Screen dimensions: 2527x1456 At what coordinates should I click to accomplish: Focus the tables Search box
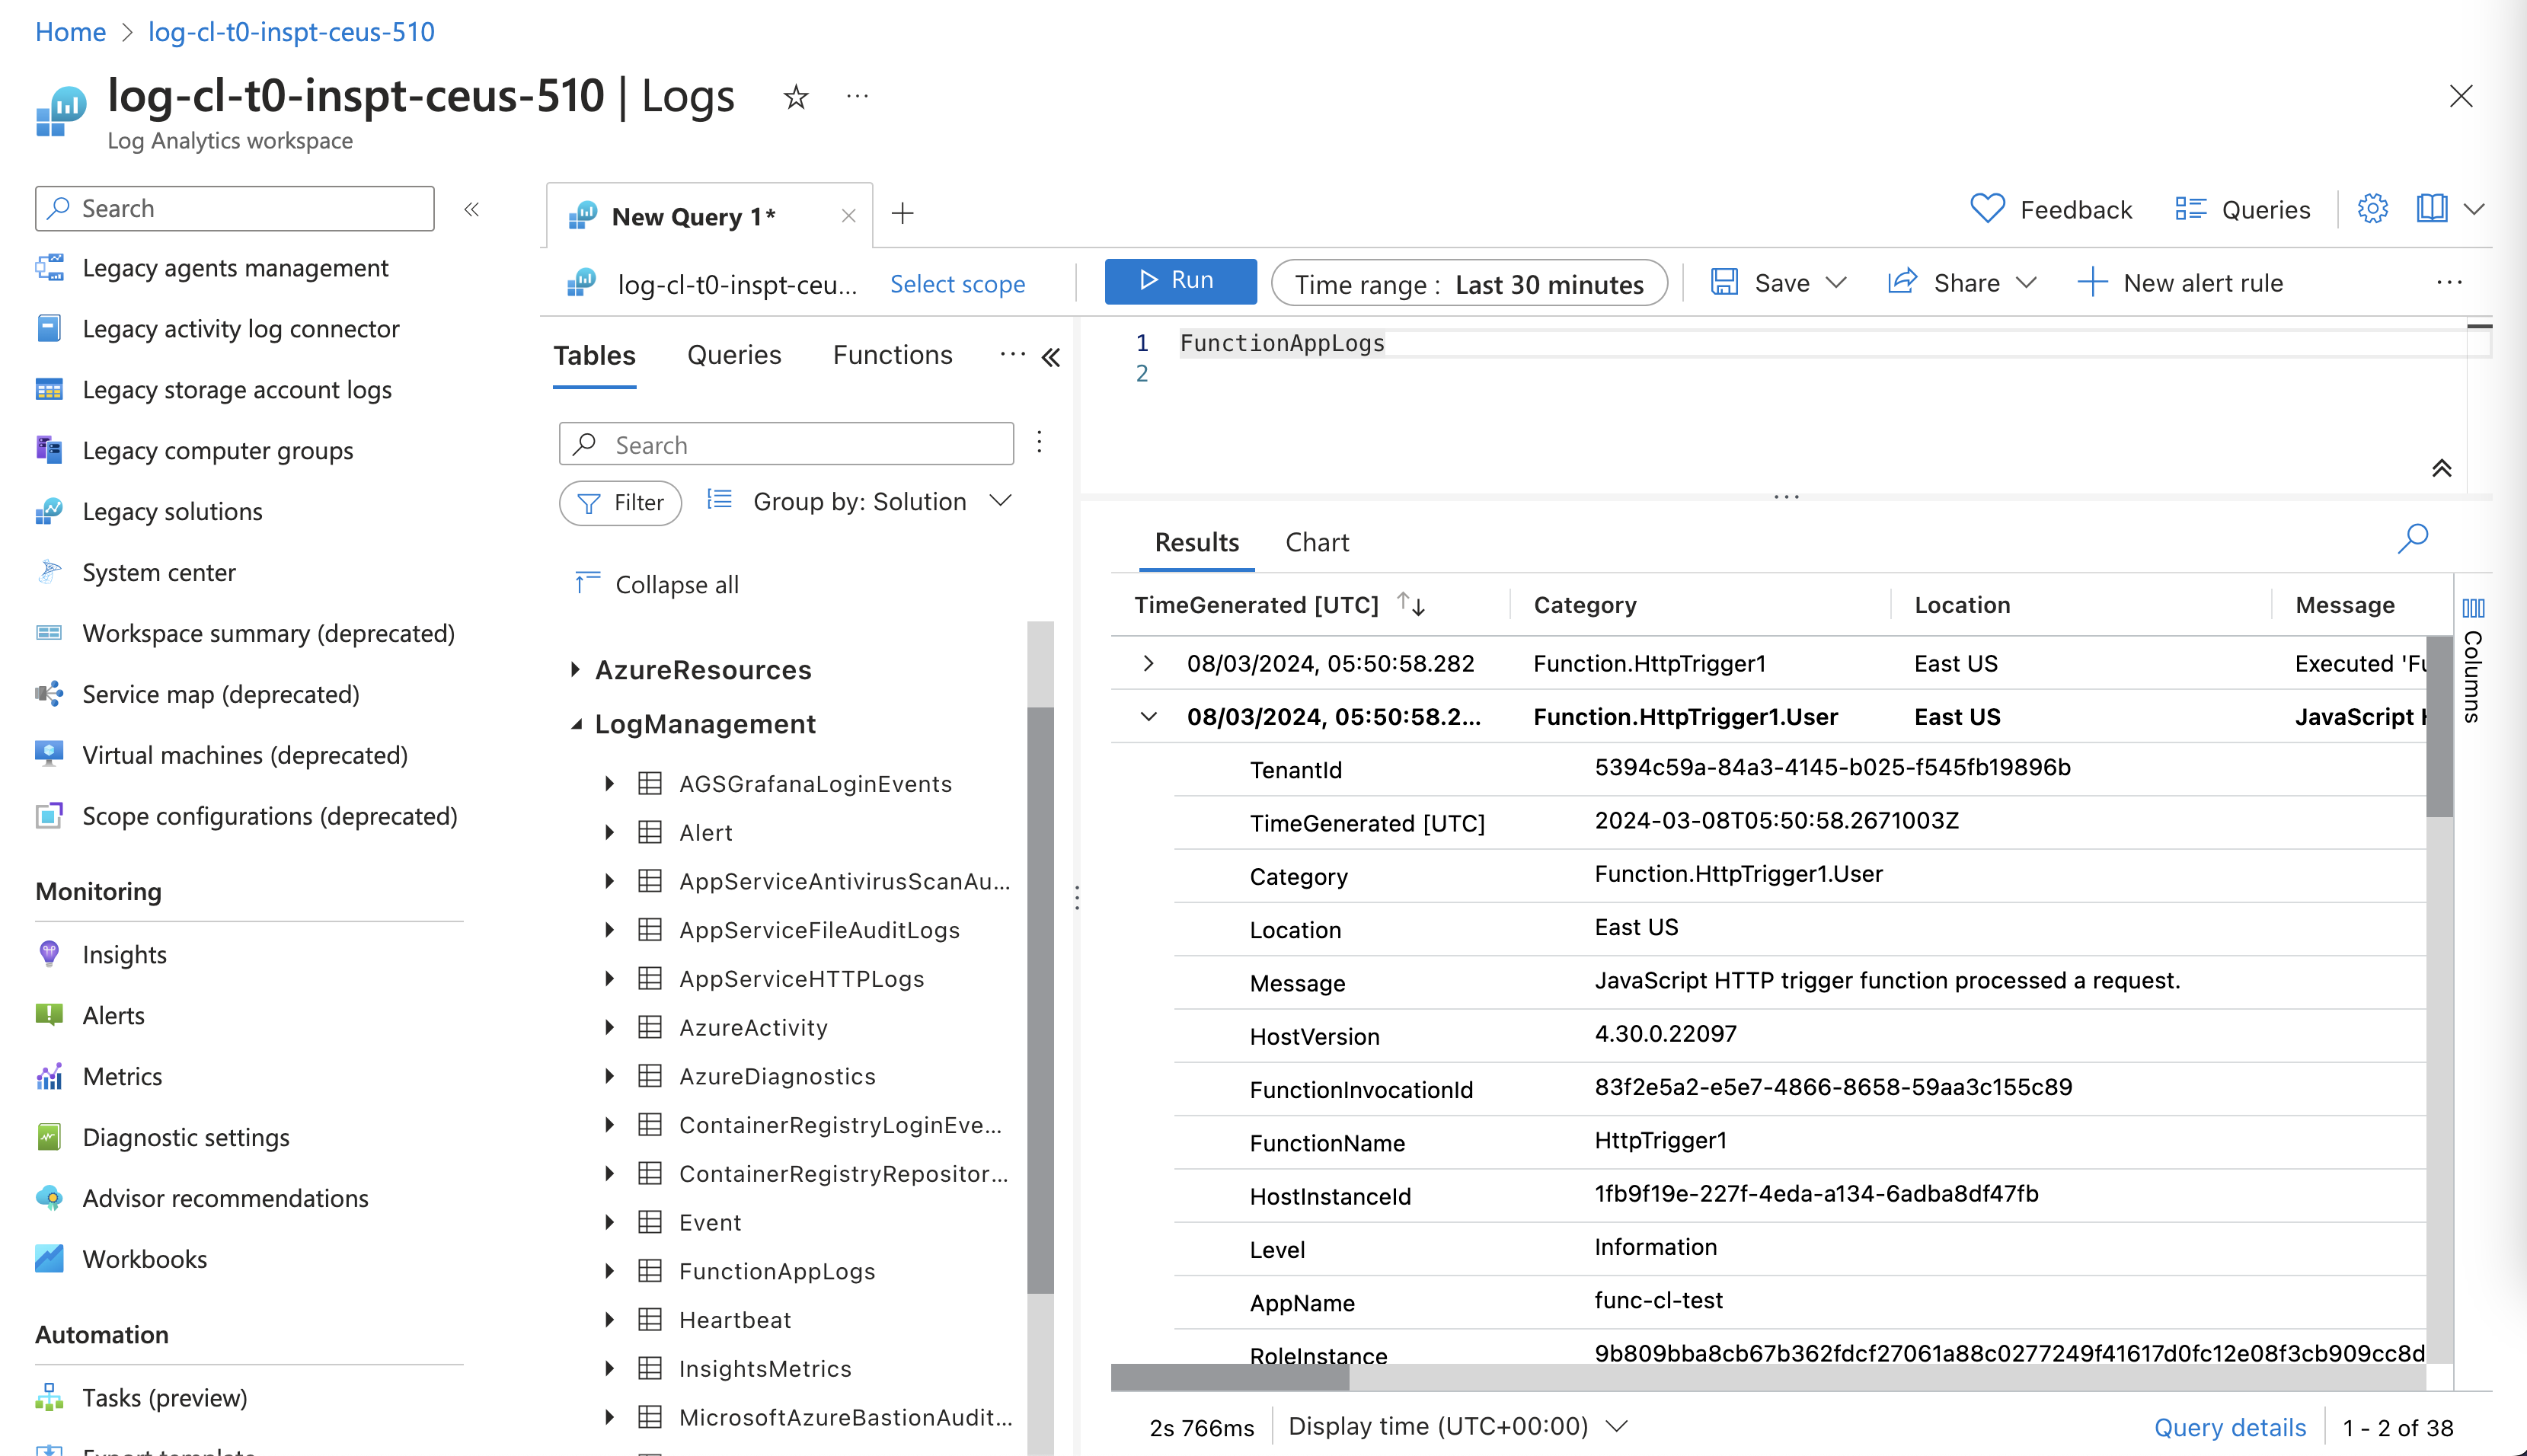[786, 444]
